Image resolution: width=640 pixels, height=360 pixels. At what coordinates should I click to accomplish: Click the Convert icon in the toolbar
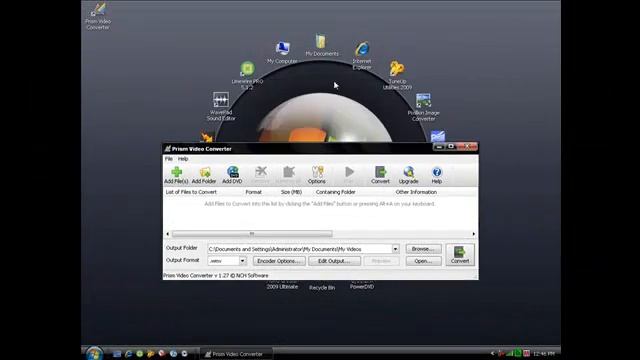coord(380,175)
